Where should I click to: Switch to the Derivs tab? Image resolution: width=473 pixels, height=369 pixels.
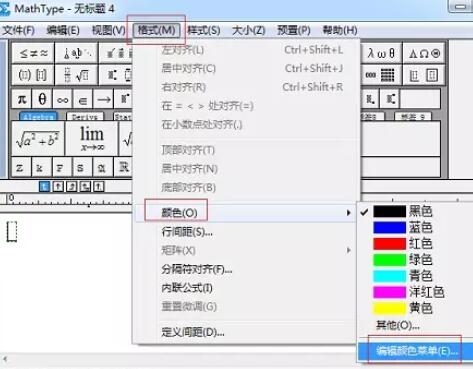tap(85, 116)
